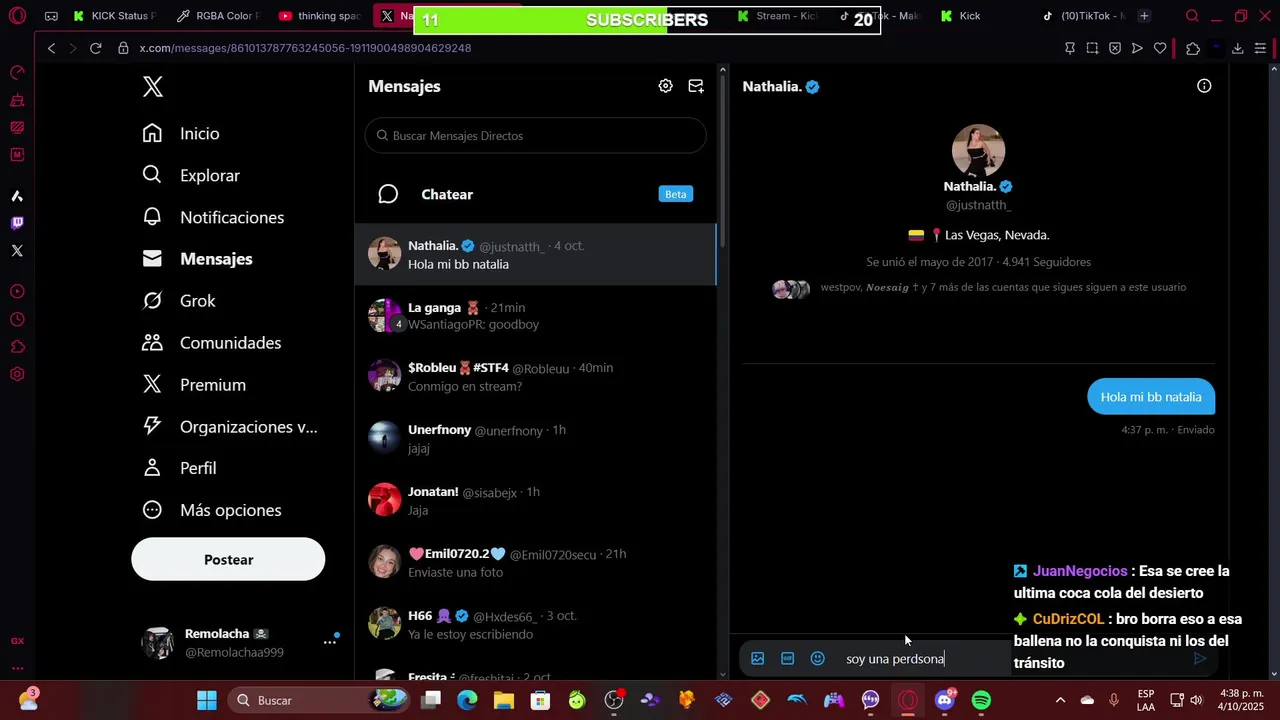Open Spotify from the taskbar
The width and height of the screenshot is (1280, 720).
pyautogui.click(x=981, y=700)
